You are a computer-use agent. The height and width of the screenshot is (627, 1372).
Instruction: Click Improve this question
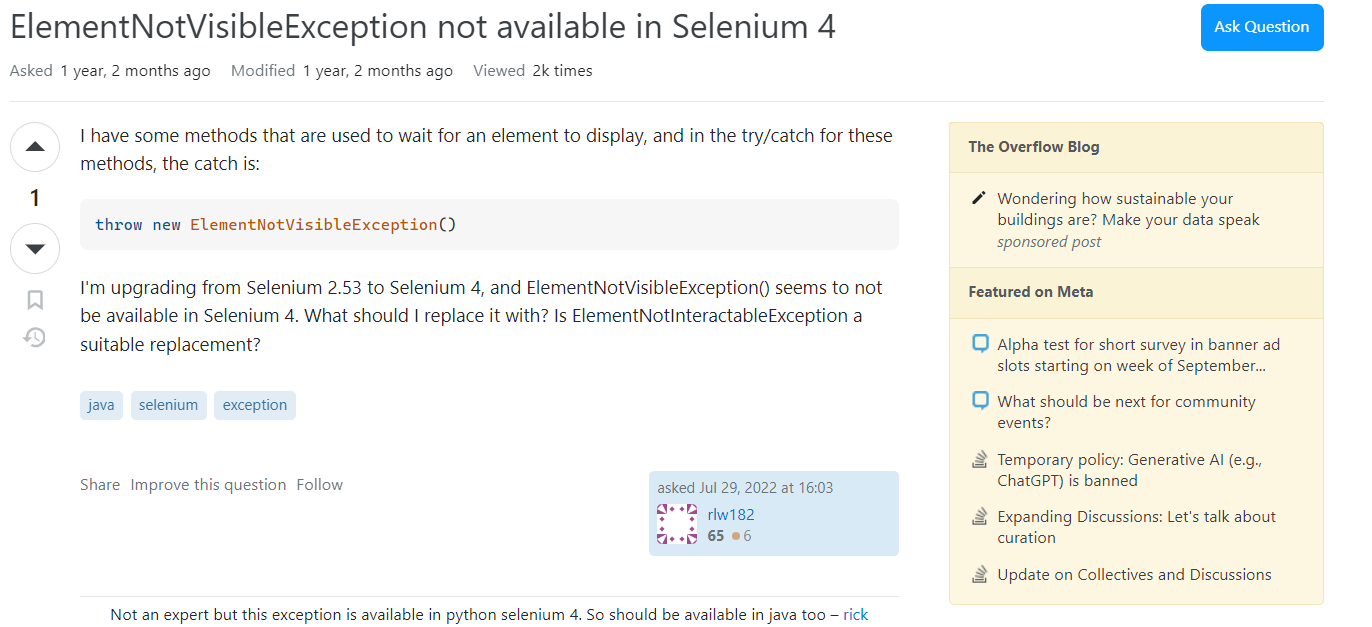pos(208,485)
